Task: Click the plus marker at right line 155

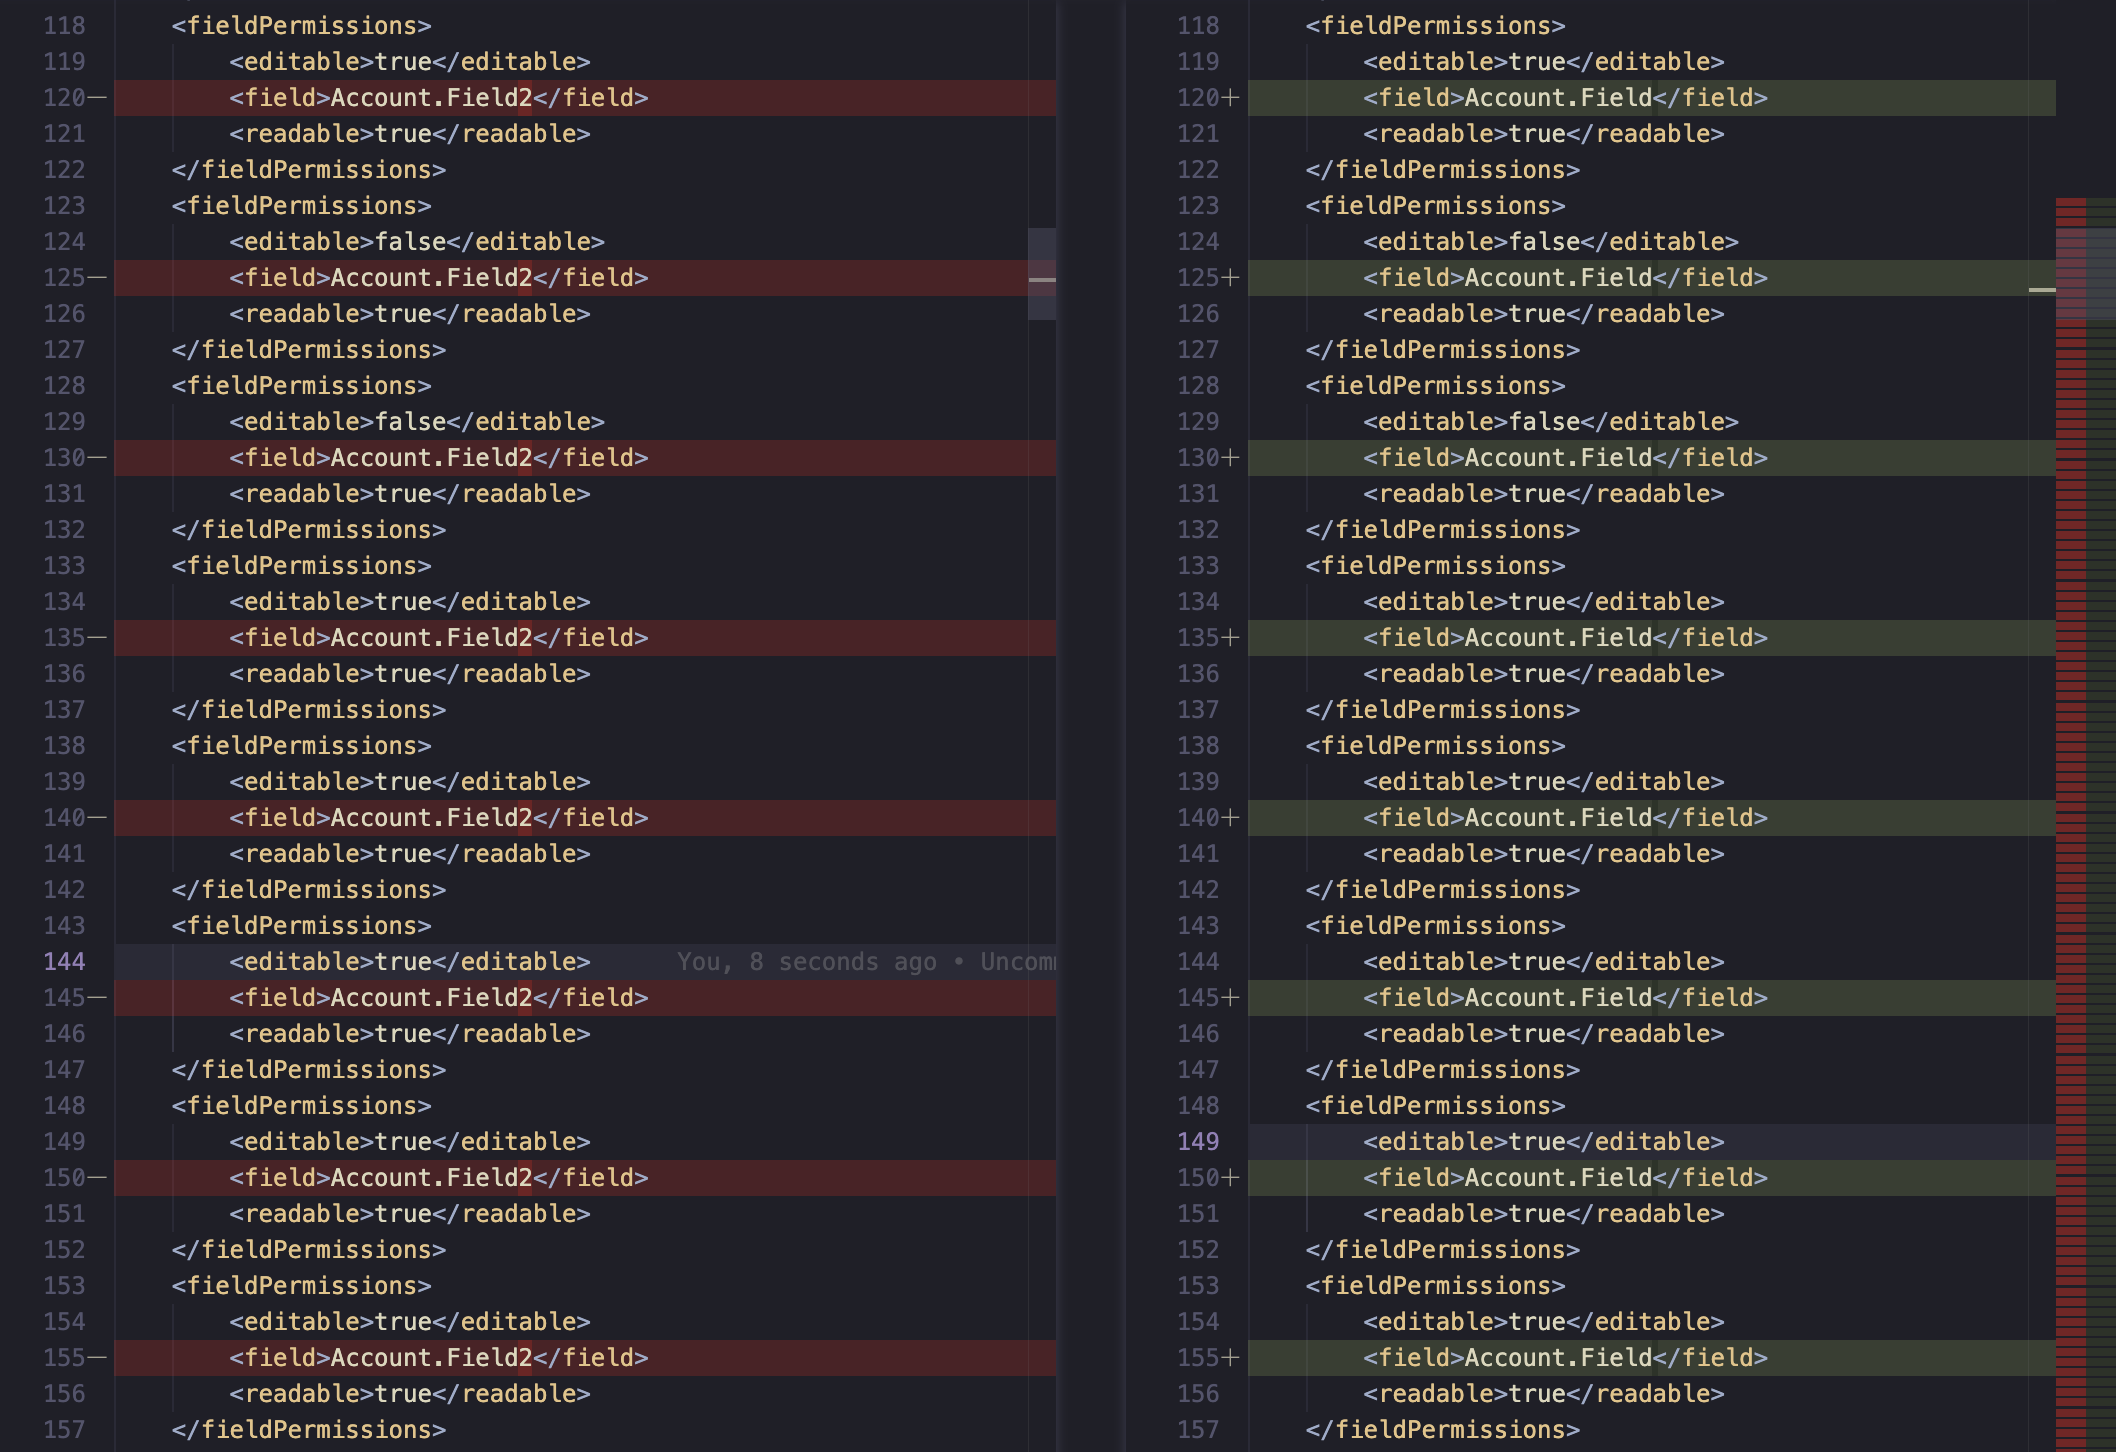Action: (1231, 1358)
